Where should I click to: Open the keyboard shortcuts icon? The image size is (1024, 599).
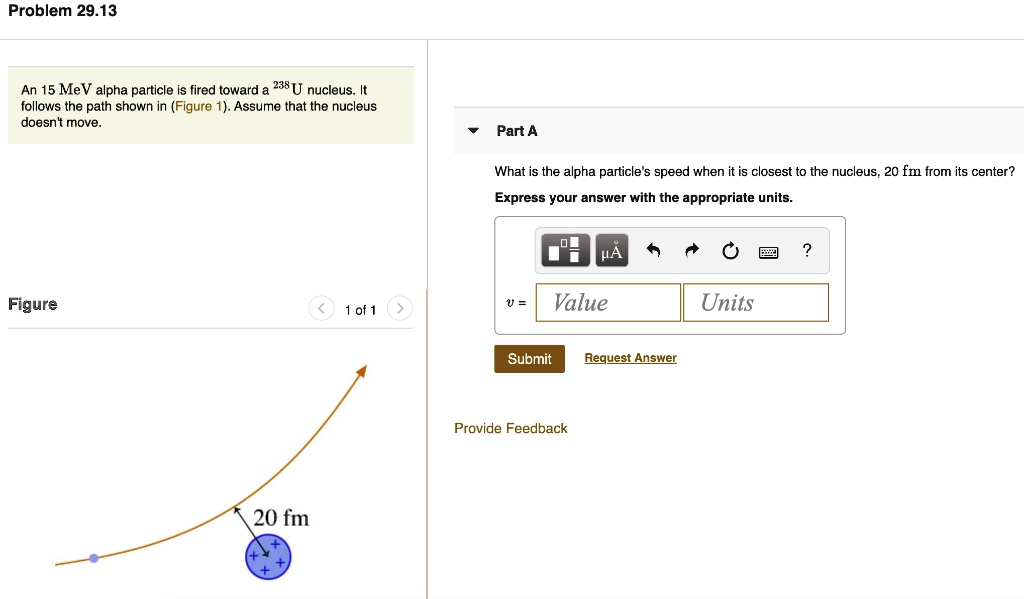[768, 250]
